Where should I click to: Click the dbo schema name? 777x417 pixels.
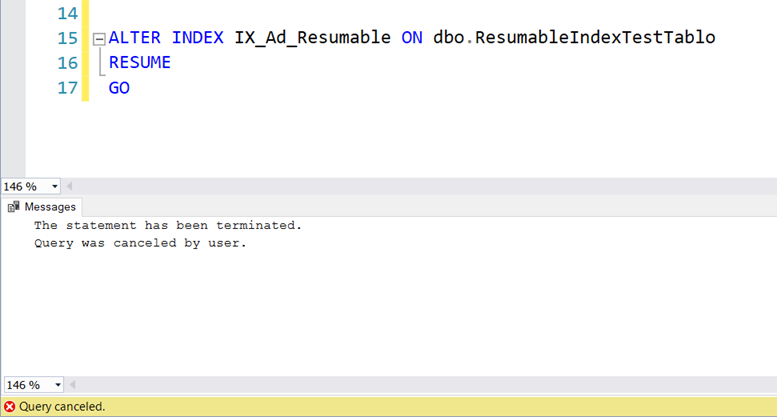pyautogui.click(x=448, y=38)
